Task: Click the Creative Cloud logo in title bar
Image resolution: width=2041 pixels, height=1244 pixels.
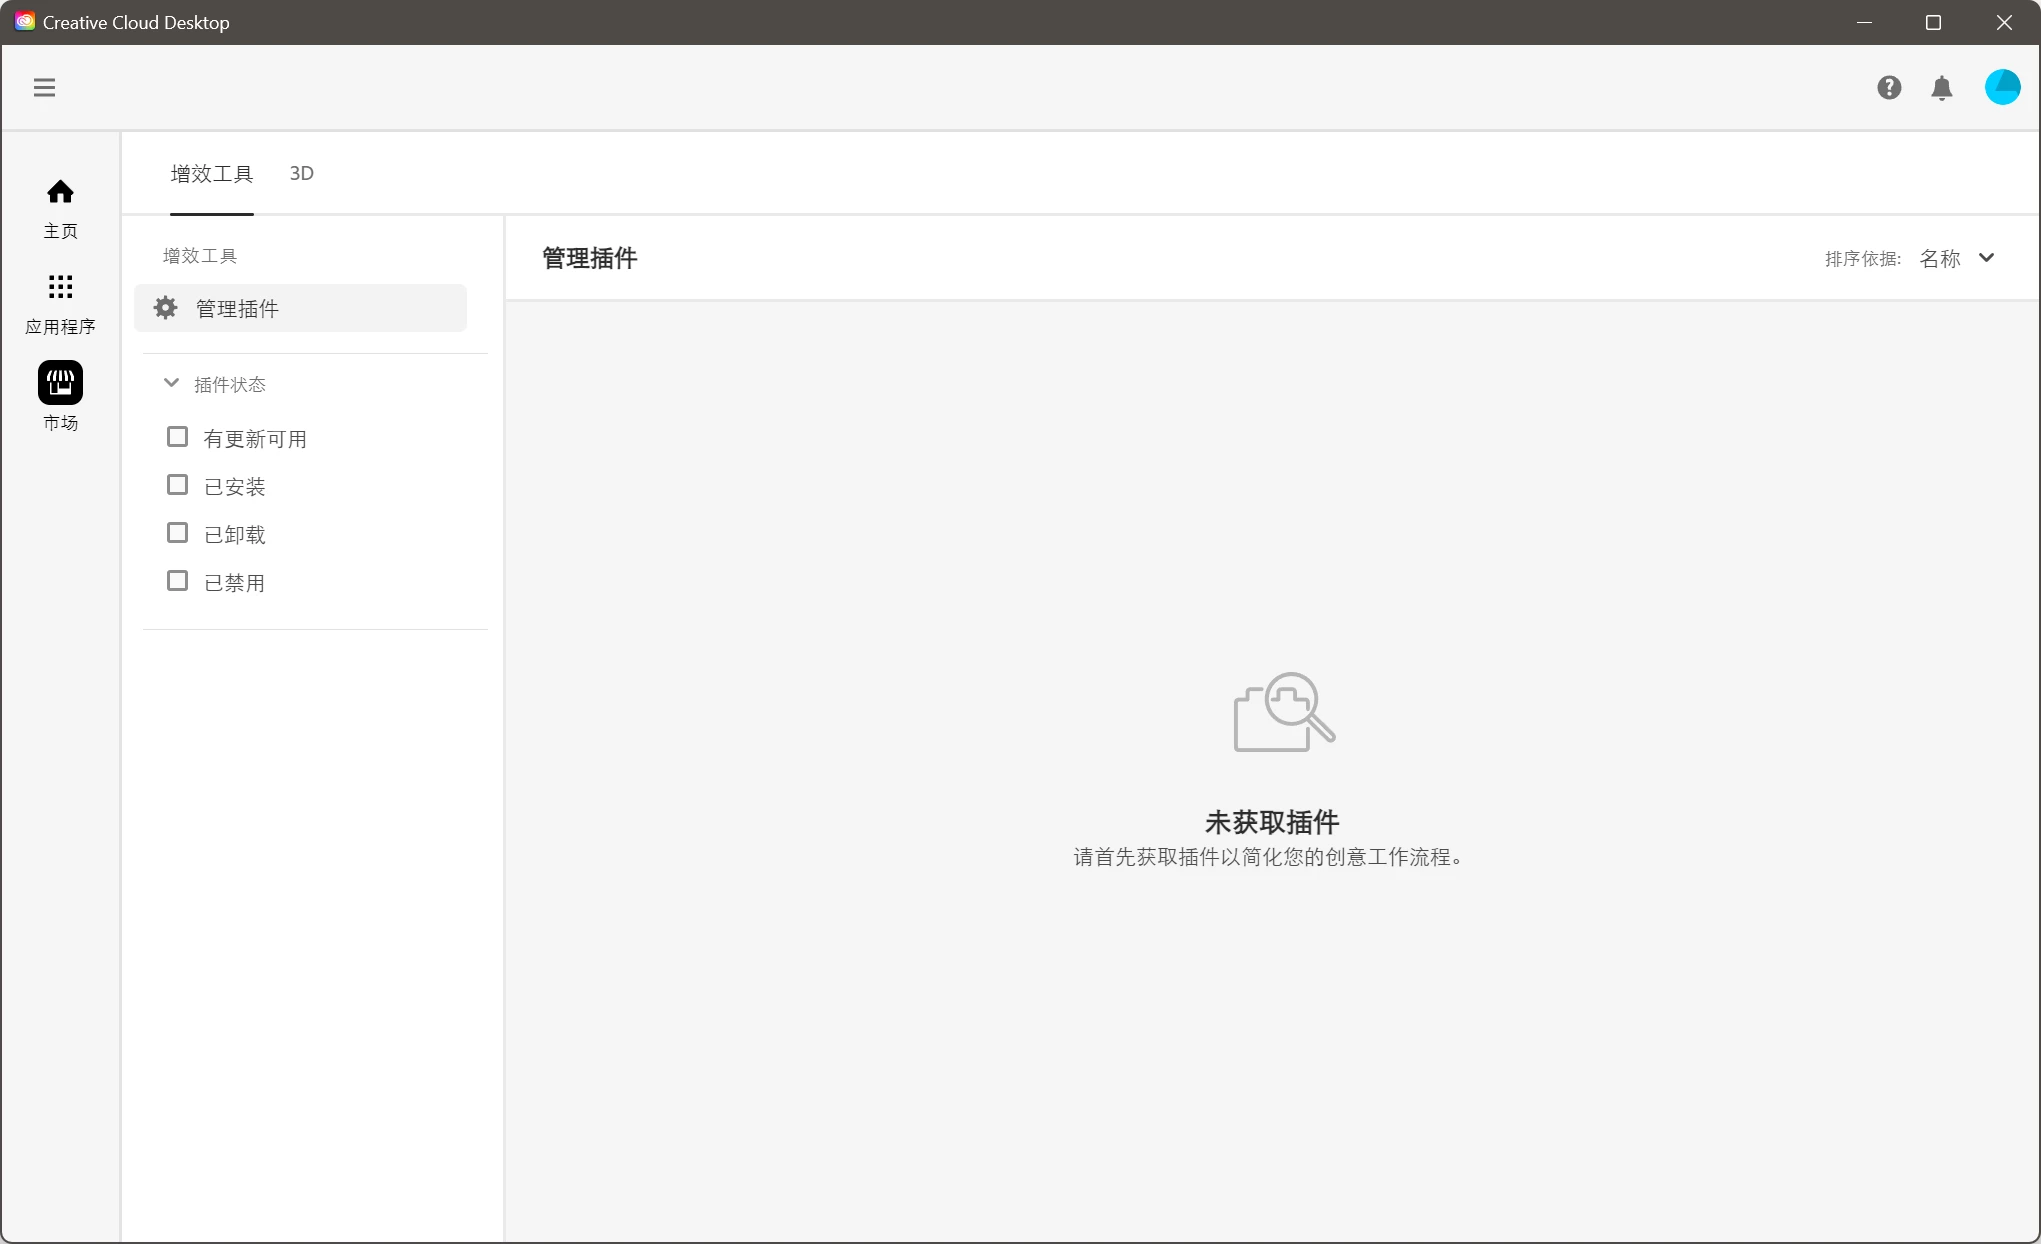Action: point(24,22)
